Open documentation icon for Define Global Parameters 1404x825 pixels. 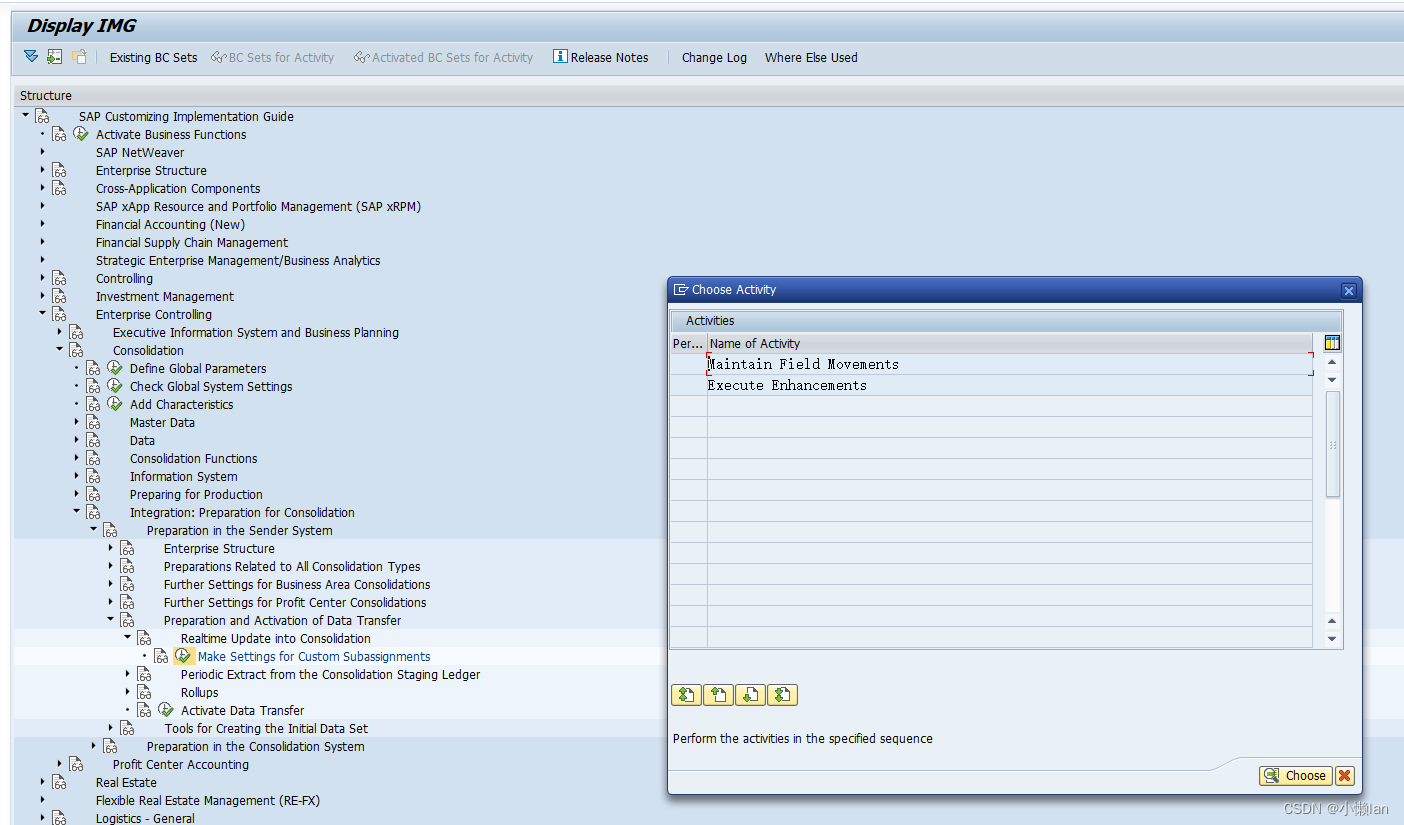click(93, 368)
